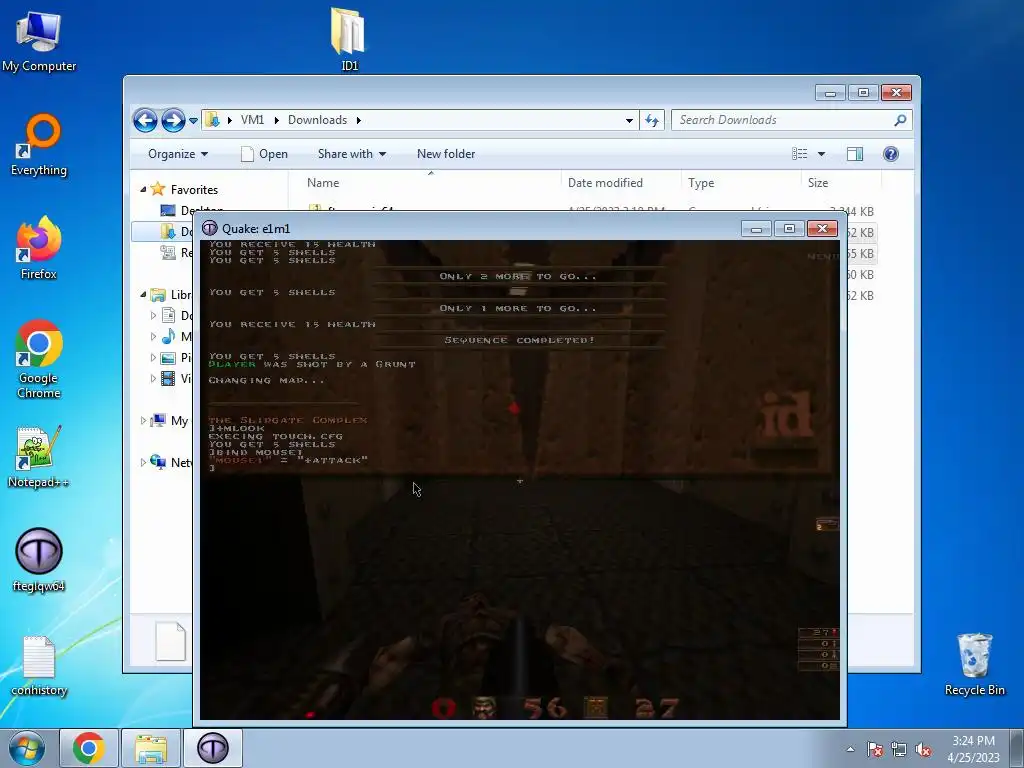
Task: Expand the Pictures library node
Action: [153, 358]
